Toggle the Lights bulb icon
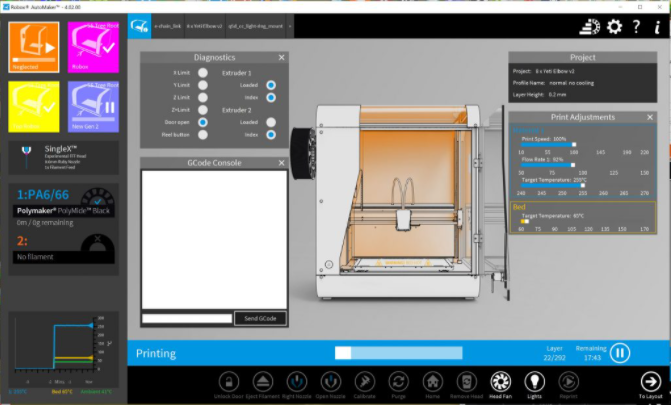The width and height of the screenshot is (672, 405). [534, 381]
